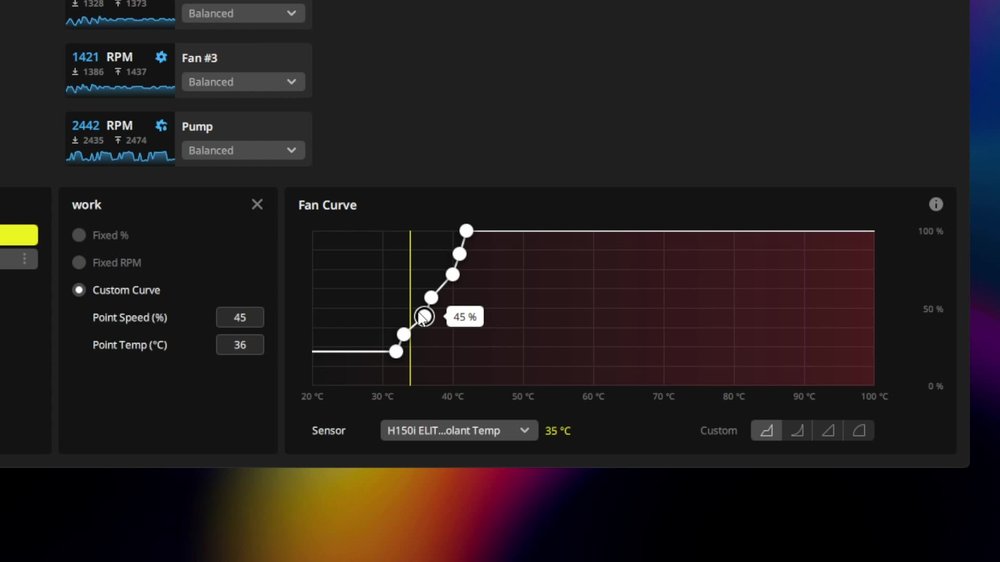
Task: Open Fan #3 Balanced mode dropdown
Action: click(x=243, y=82)
